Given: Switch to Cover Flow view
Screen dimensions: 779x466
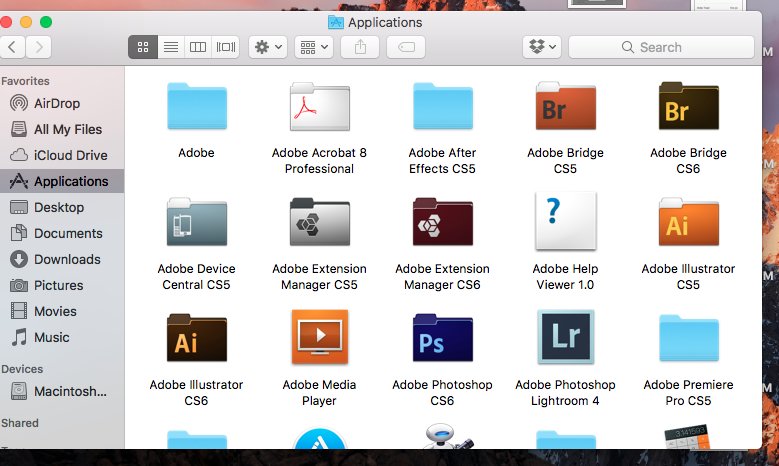Looking at the screenshot, I should [226, 47].
